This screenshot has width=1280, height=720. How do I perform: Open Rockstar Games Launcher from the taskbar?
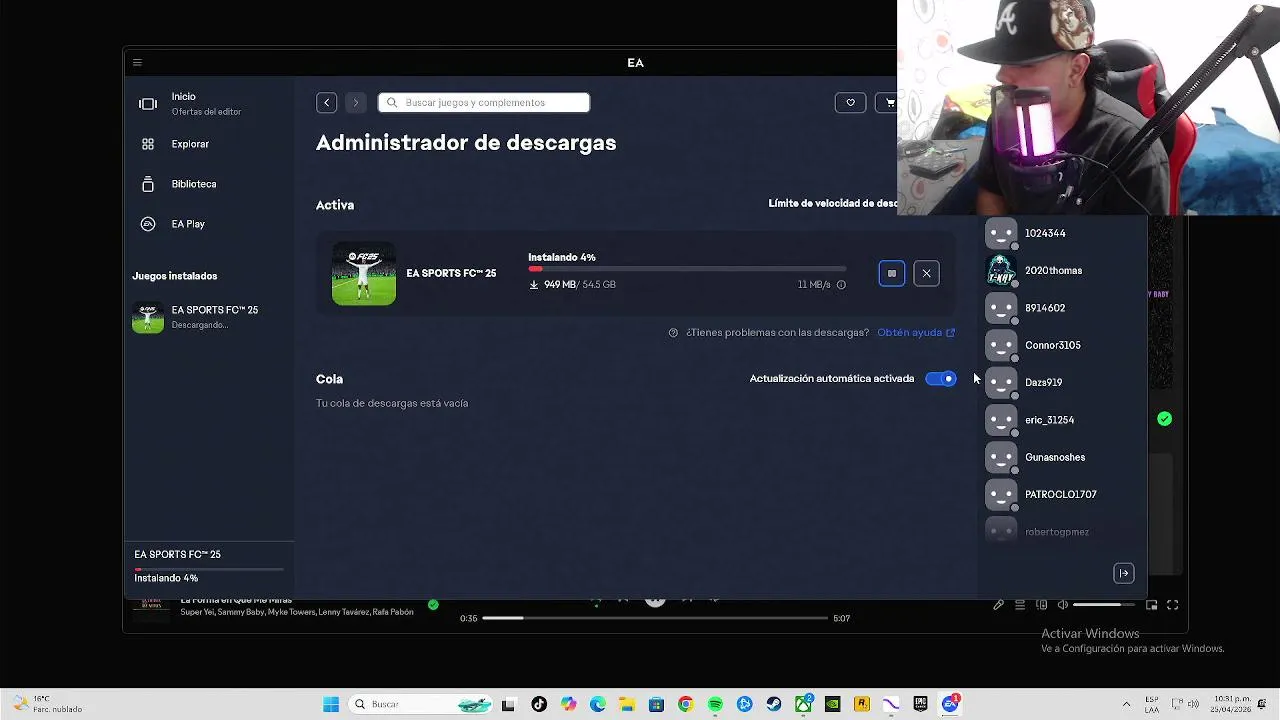(x=862, y=704)
